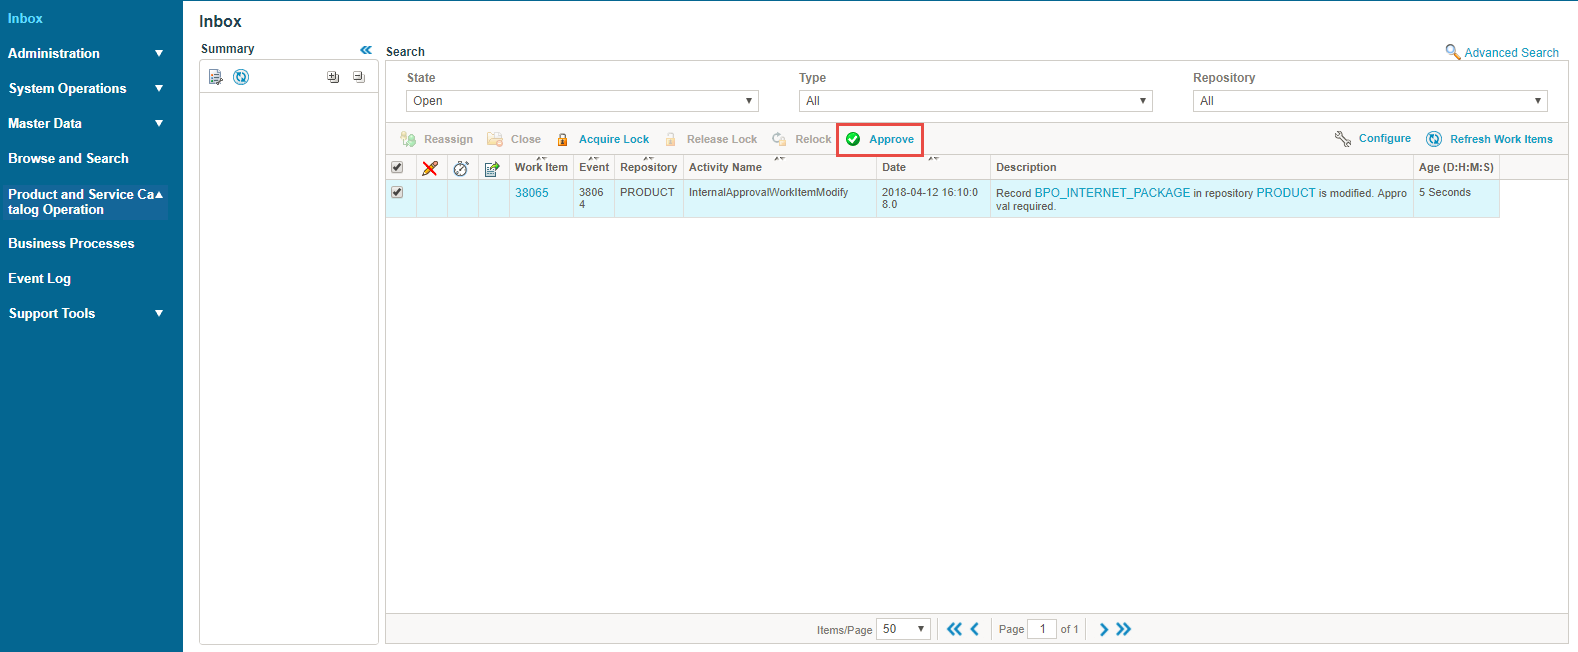Open Browse and Search in sidebar
The height and width of the screenshot is (652, 1578).
[68, 158]
